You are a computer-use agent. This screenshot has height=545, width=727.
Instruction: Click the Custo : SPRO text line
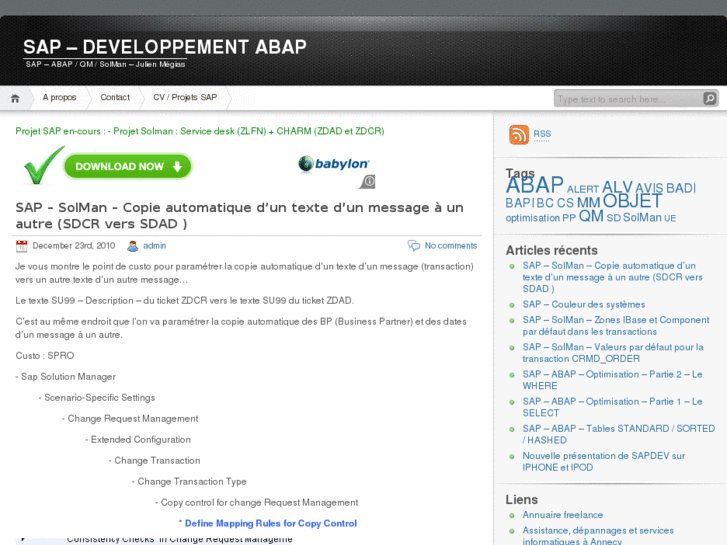45,356
